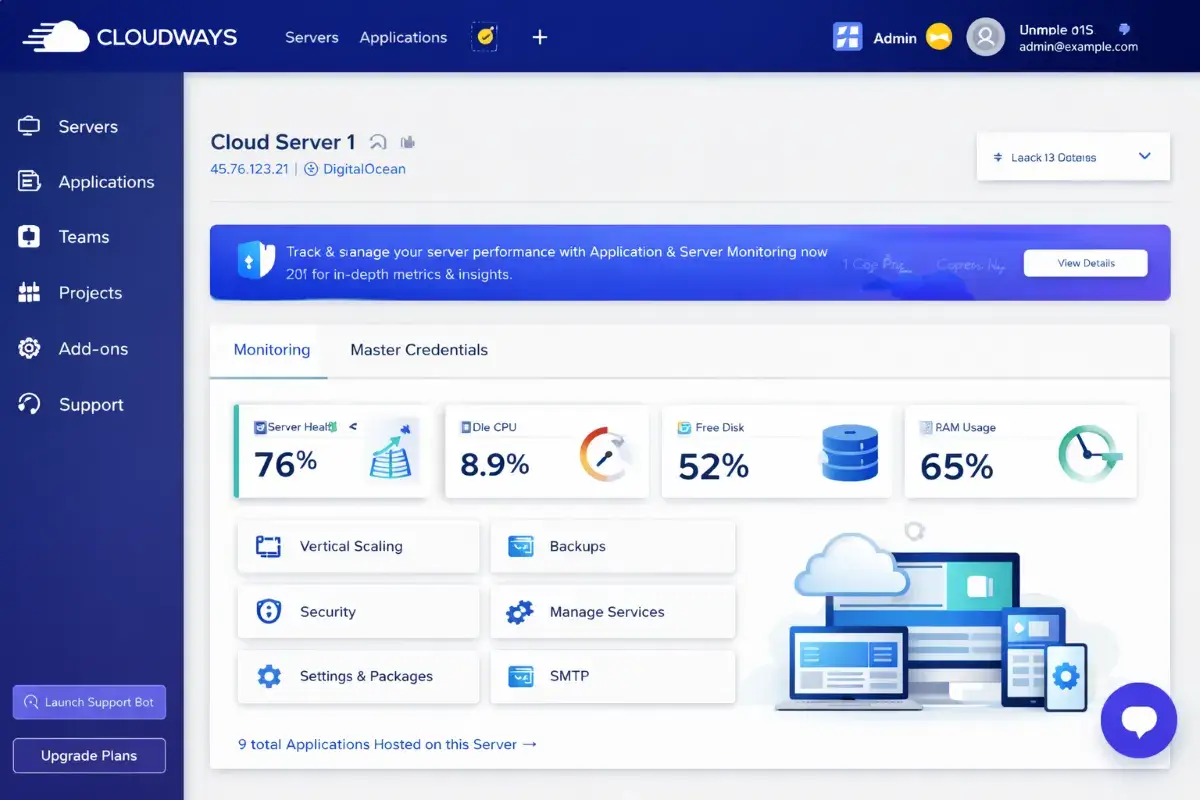Screen dimensions: 1200x800
Task: Open the add new item plus menu
Action: tap(540, 37)
